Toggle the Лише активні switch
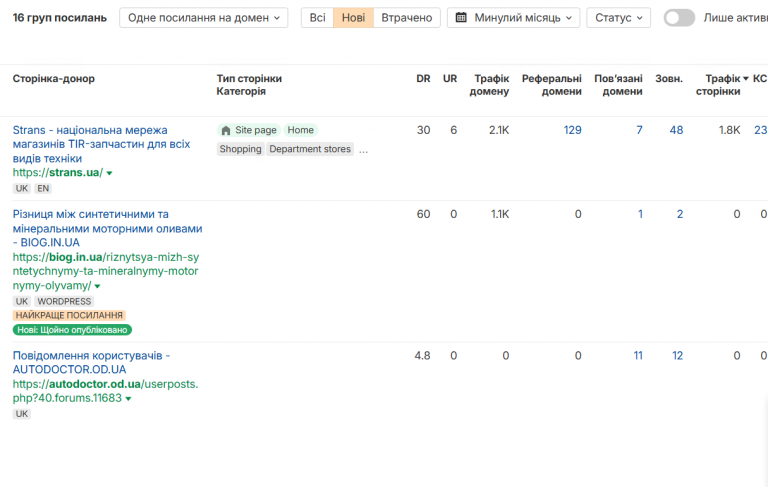The height and width of the screenshot is (487, 768). point(679,18)
